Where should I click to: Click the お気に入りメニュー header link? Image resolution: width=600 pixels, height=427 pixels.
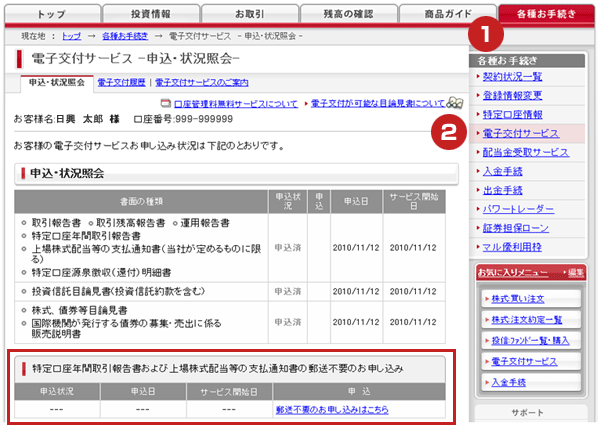point(512,272)
